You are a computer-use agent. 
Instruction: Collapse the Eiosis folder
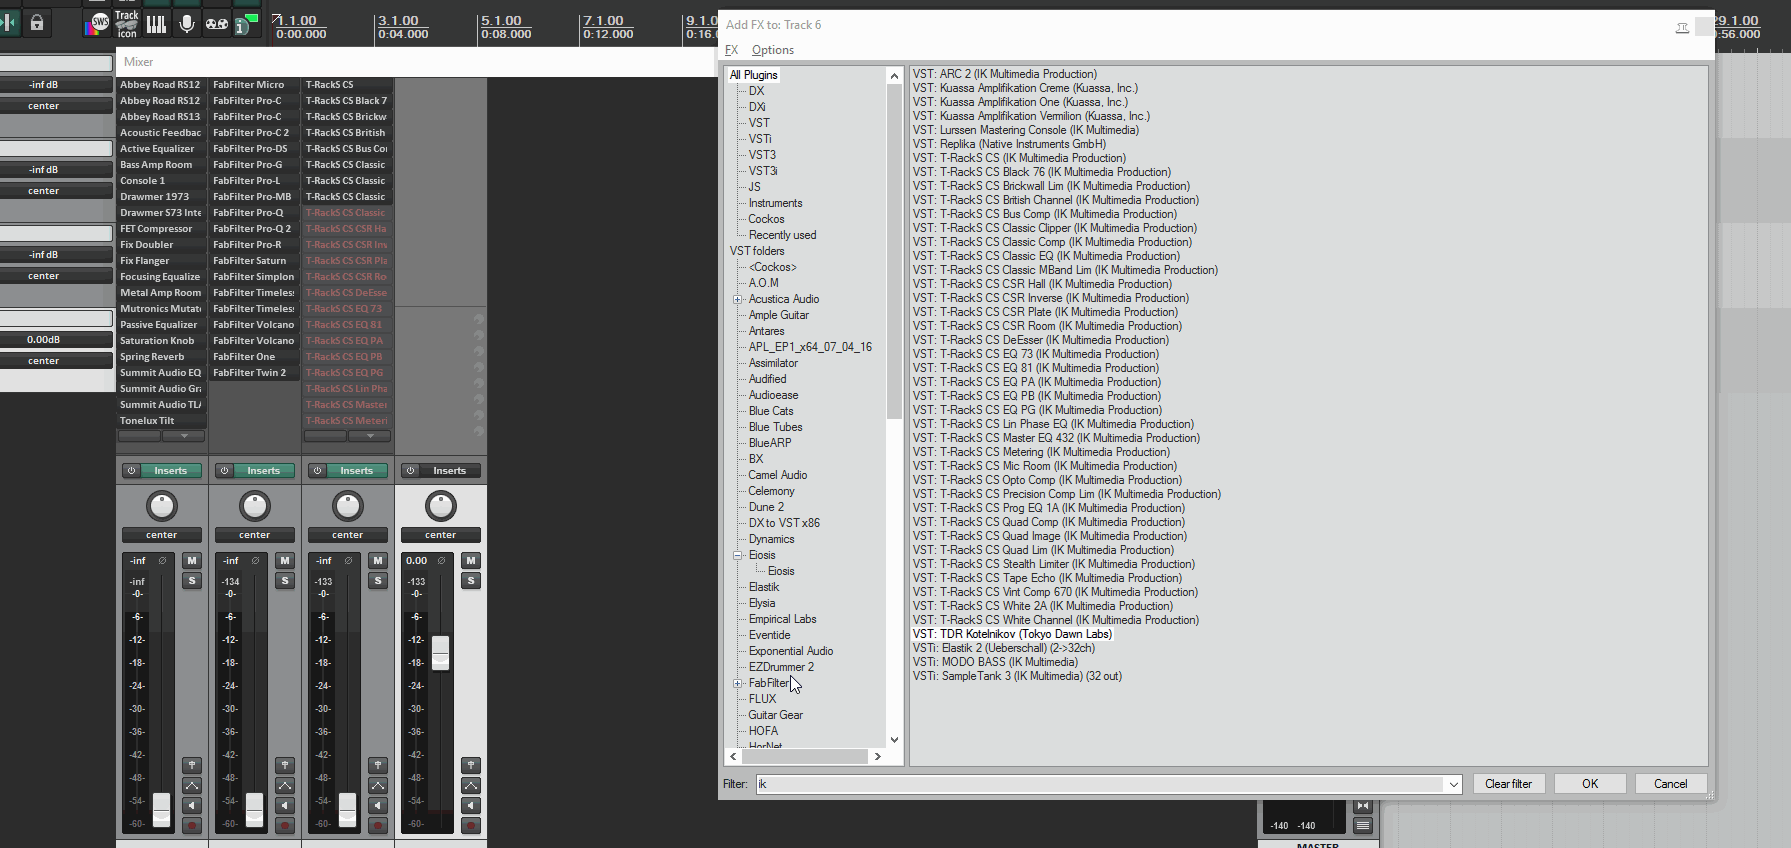(x=738, y=555)
